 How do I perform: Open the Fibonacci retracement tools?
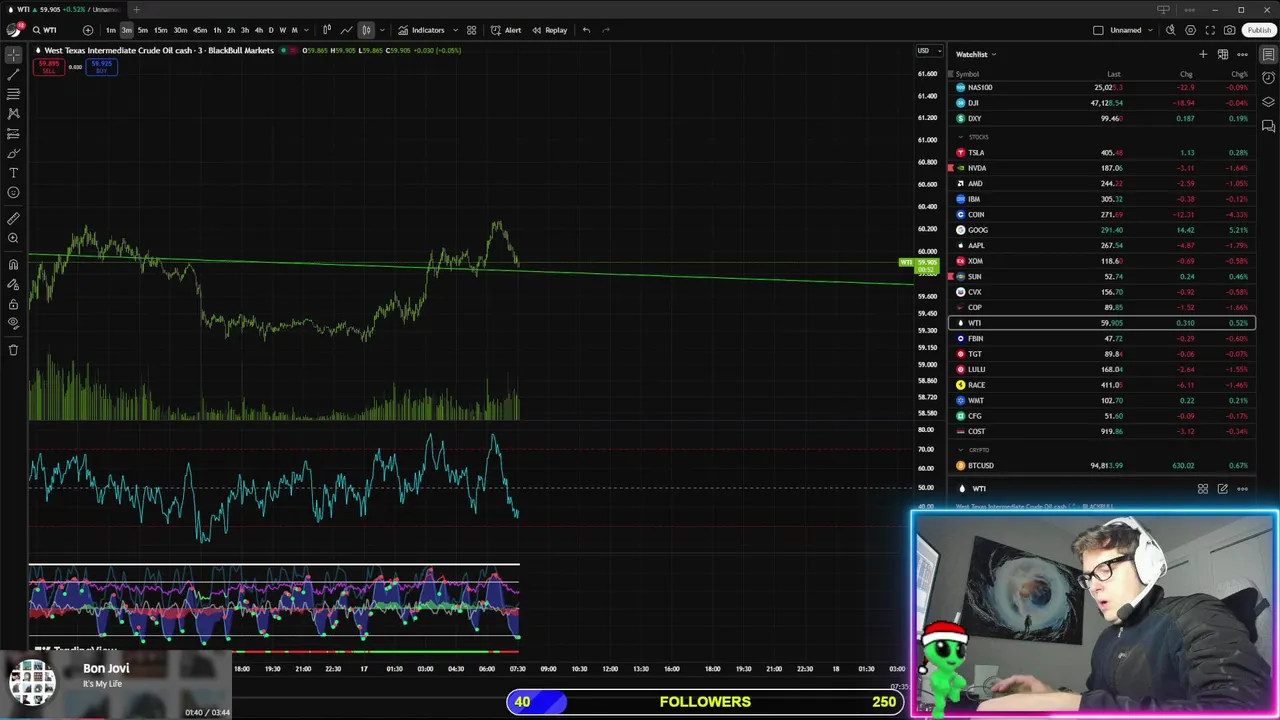13,94
